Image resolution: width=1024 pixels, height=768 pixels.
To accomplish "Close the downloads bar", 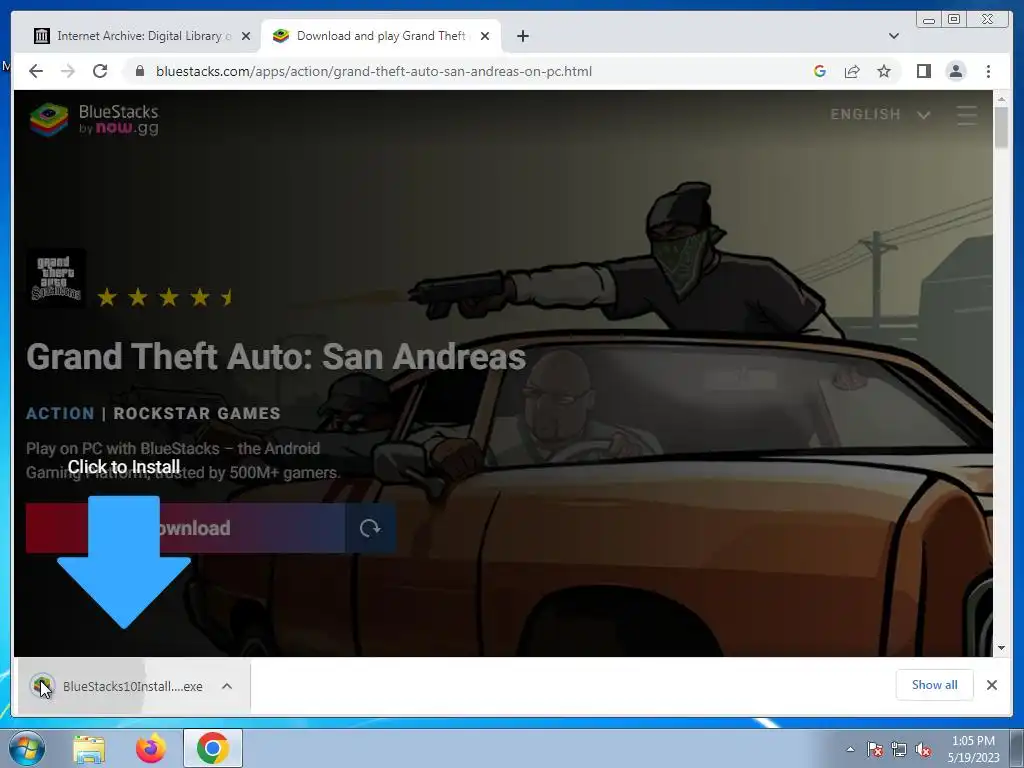I will click(x=991, y=684).
